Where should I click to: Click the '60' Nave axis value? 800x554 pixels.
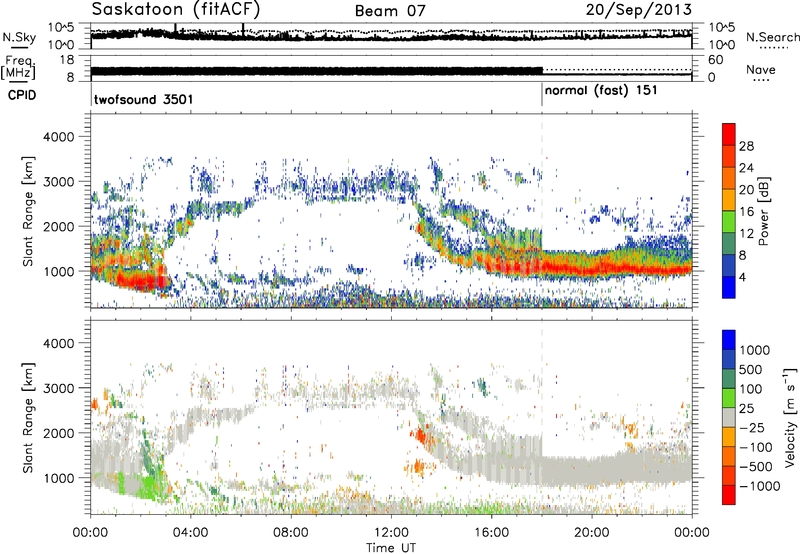point(715,60)
